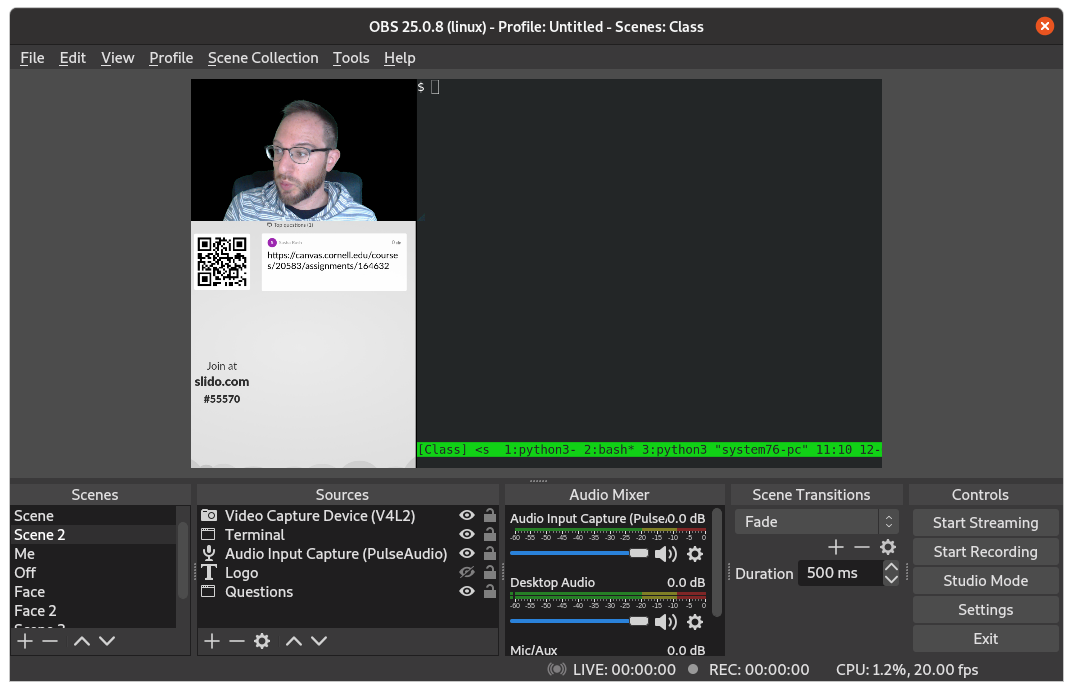Select the scene named Scene
Image resolution: width=1073 pixels, height=691 pixels.
coord(94,515)
